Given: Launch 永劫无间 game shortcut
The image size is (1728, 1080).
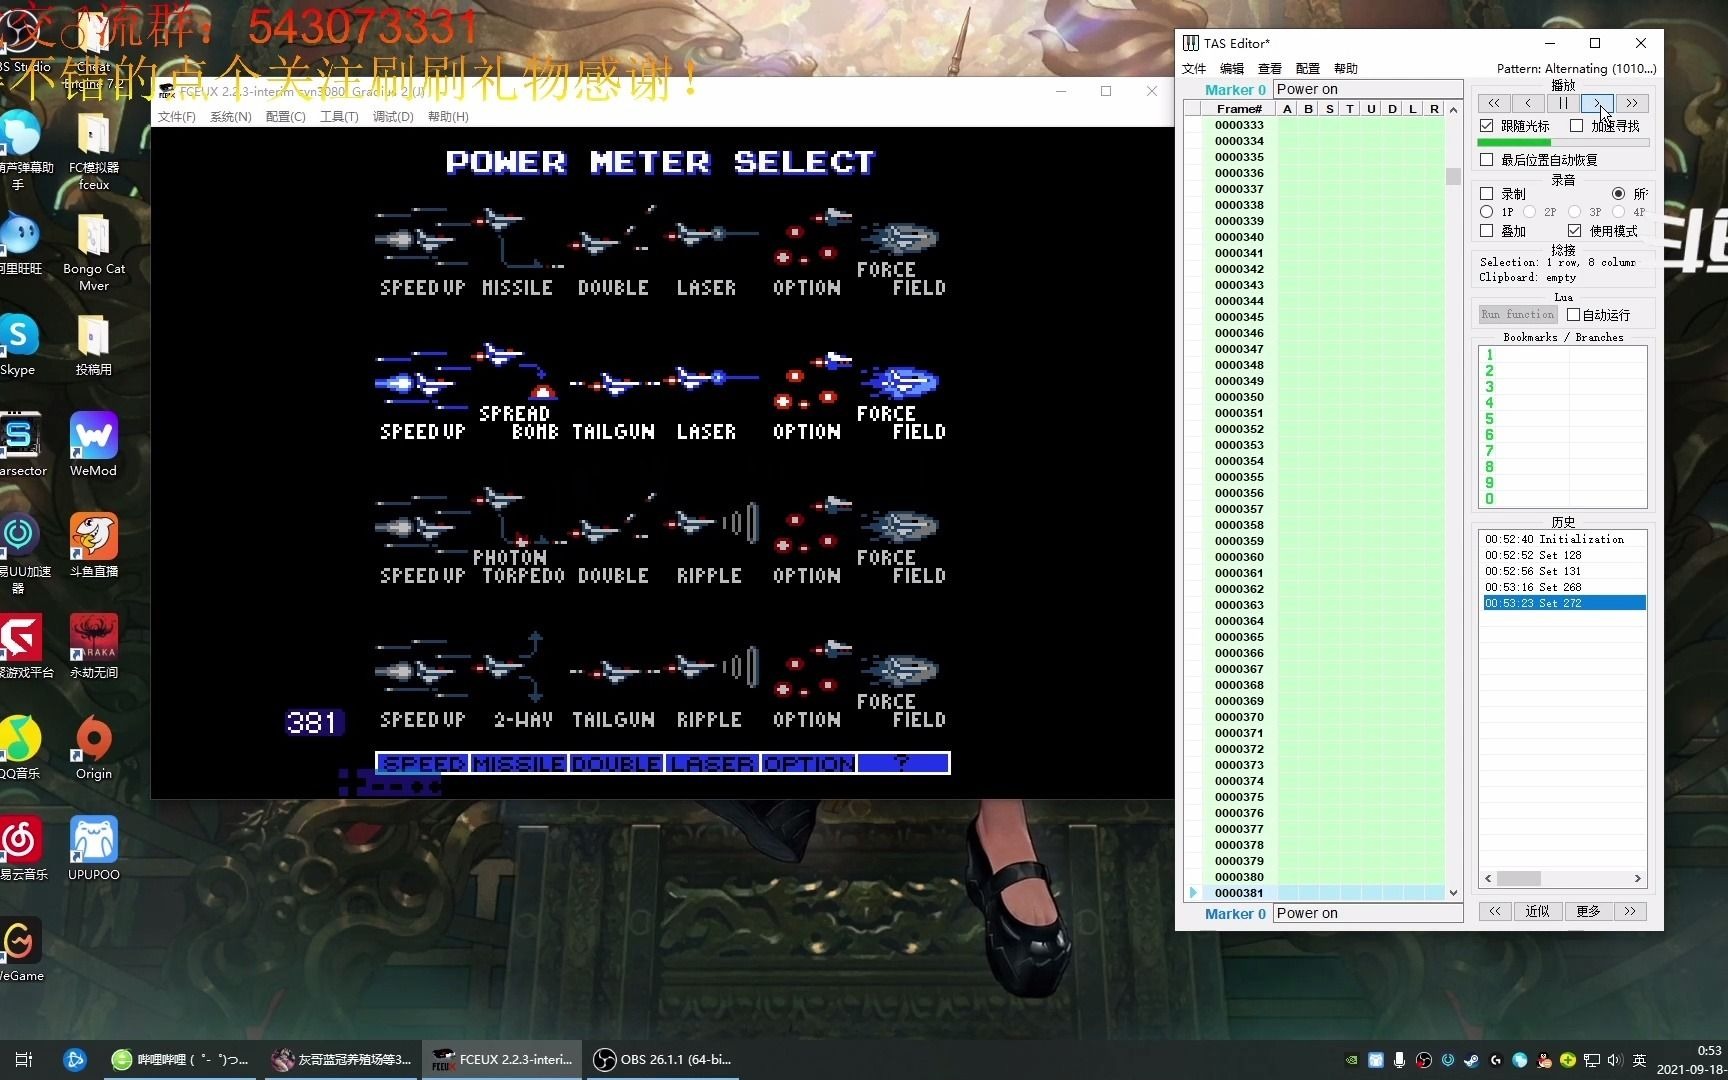Looking at the screenshot, I should (93, 647).
